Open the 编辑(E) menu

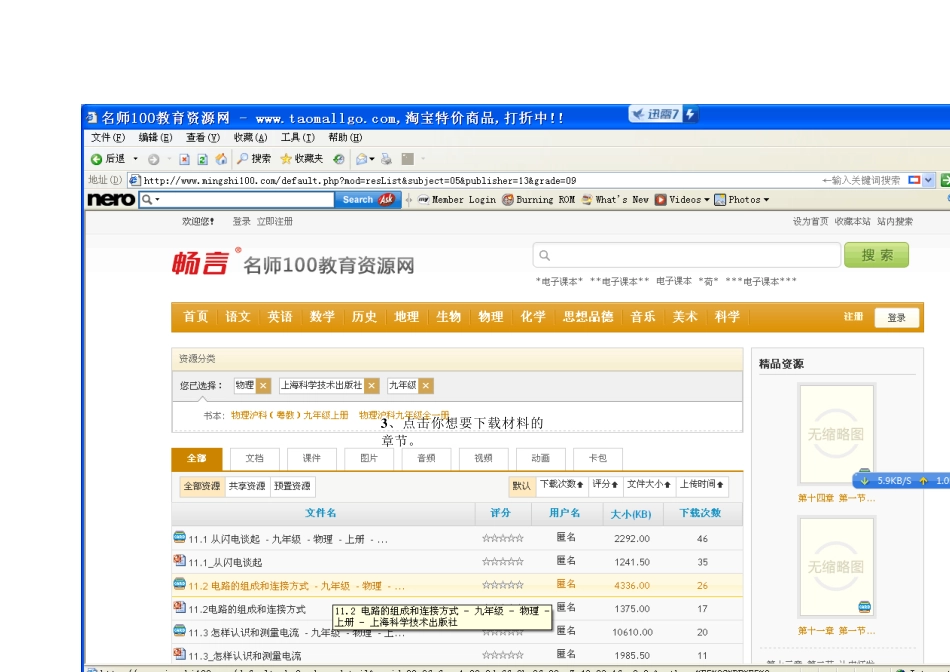click(156, 138)
